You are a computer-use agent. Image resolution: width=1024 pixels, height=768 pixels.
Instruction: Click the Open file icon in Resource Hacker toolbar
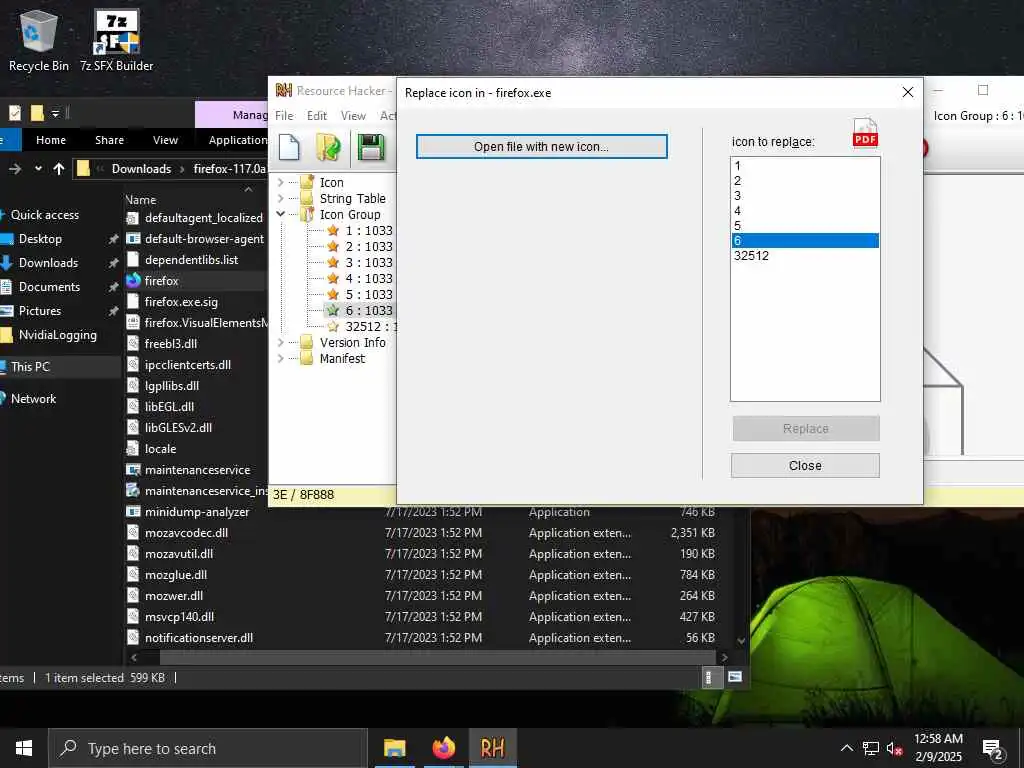[x=328, y=147]
